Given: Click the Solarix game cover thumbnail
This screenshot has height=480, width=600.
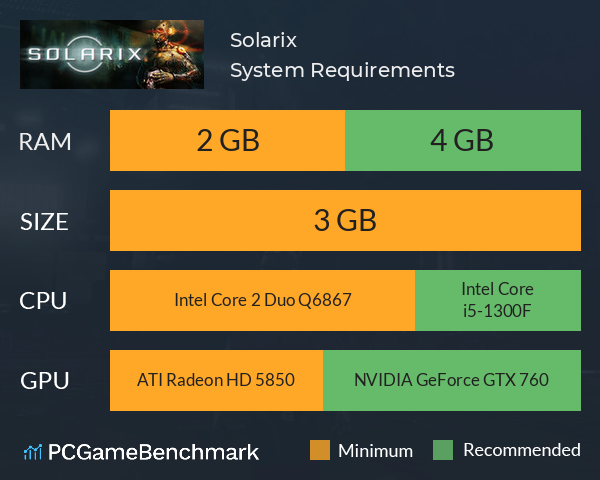Looking at the screenshot, I should point(112,54).
